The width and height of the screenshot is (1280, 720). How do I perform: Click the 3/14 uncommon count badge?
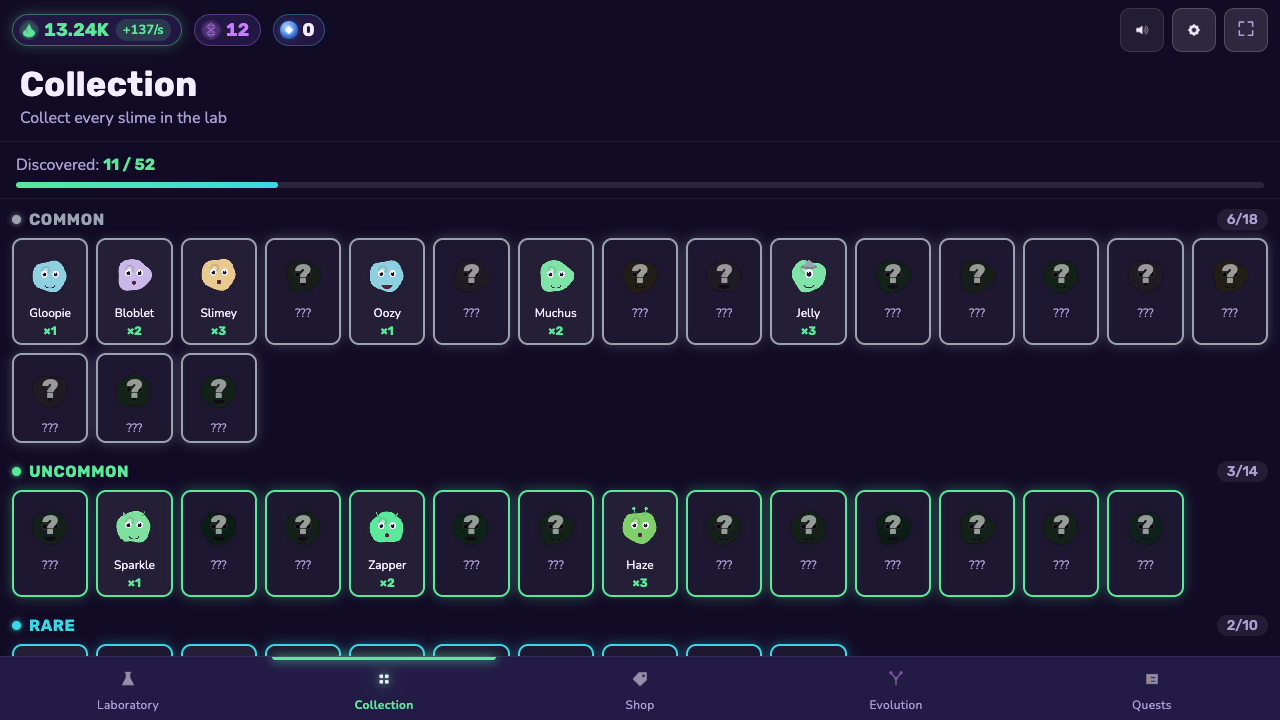pos(1242,471)
